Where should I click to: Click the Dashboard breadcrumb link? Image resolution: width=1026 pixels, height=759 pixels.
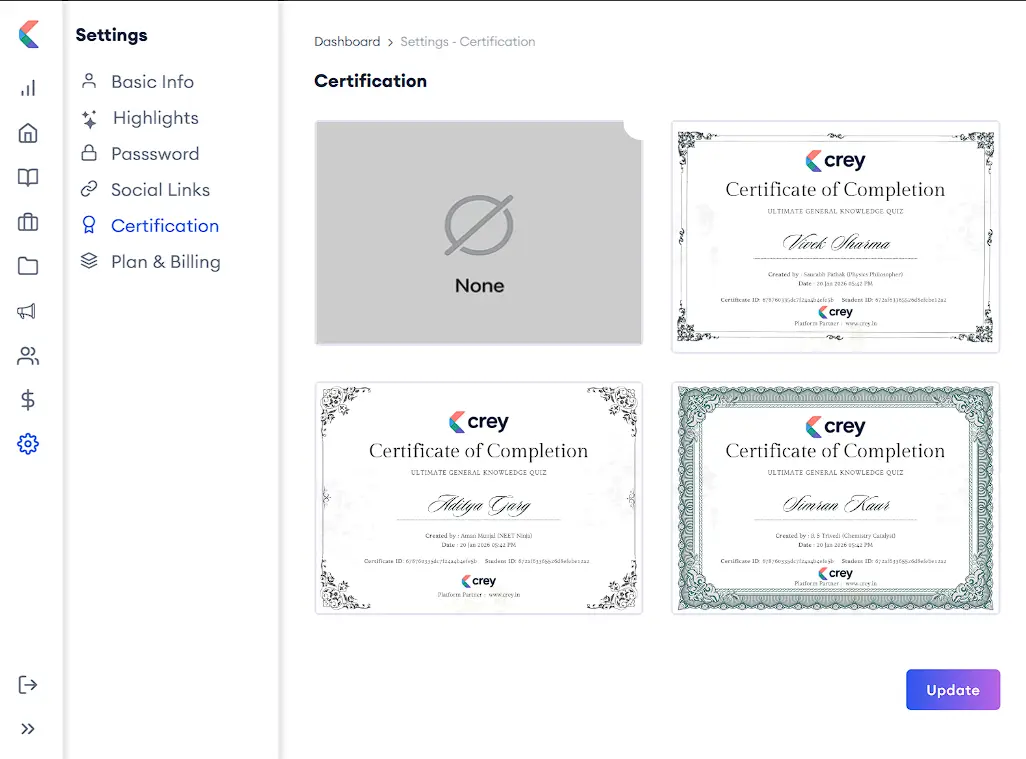(x=347, y=42)
